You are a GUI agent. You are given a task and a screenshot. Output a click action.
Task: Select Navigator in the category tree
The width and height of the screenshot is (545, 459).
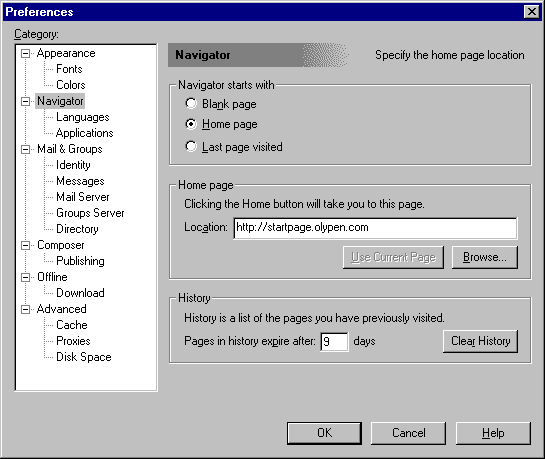pos(60,101)
